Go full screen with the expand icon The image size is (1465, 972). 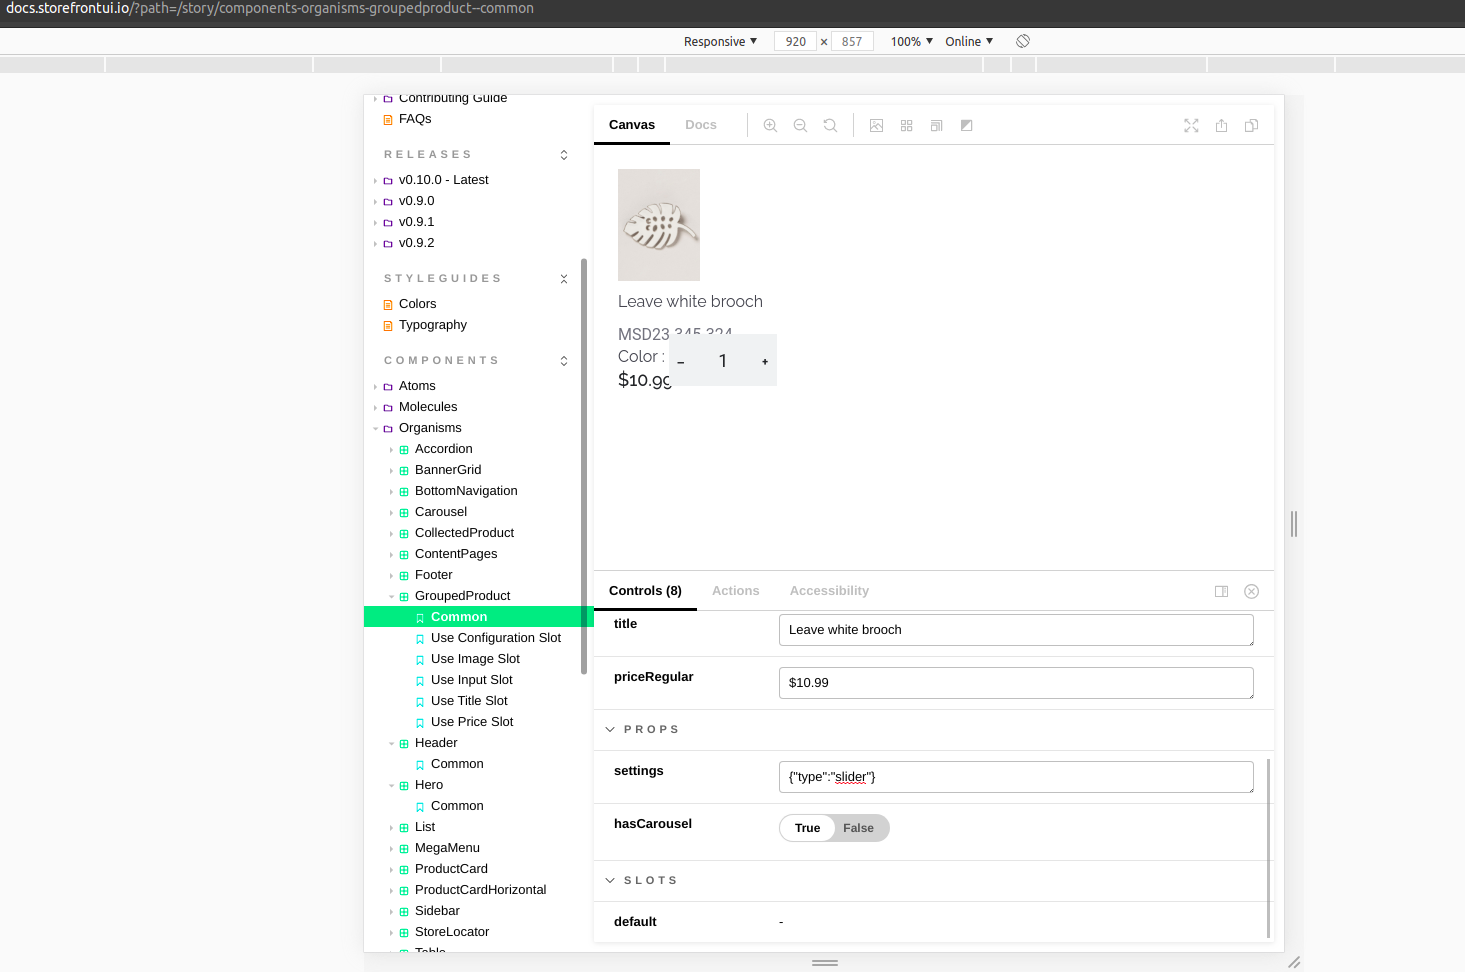(x=1191, y=126)
